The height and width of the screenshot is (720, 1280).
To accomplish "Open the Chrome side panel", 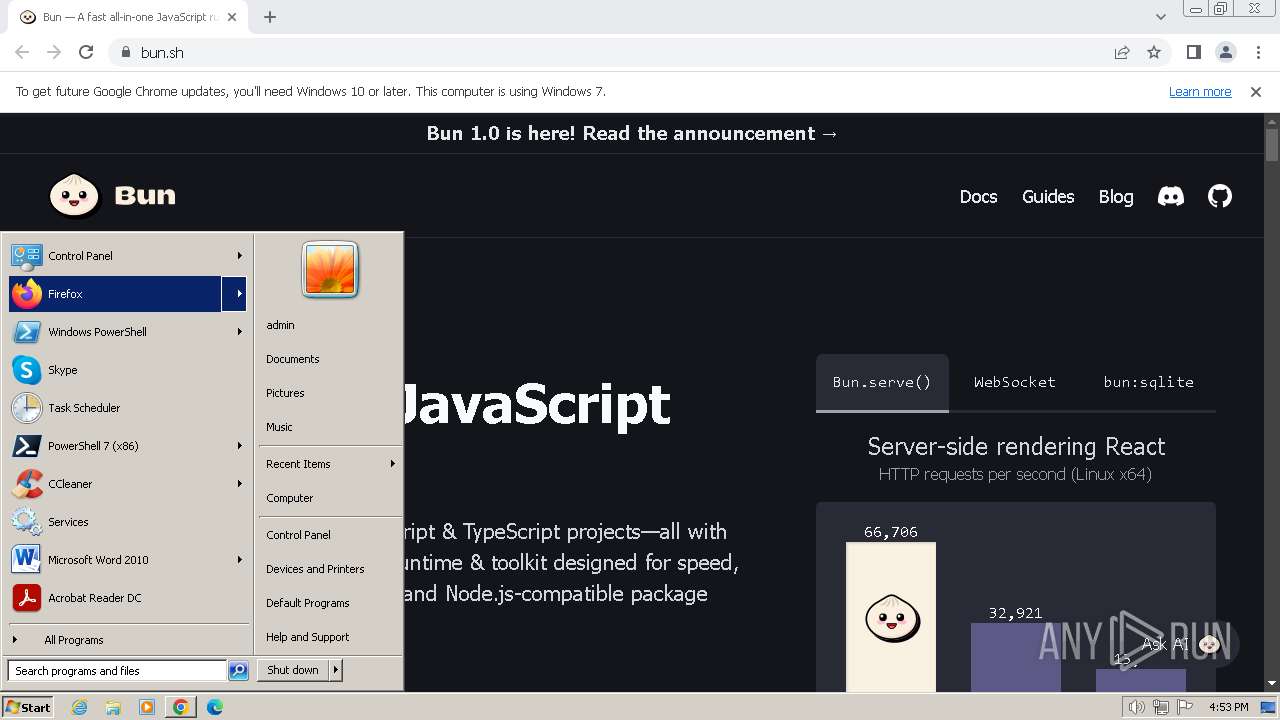I will (1193, 52).
